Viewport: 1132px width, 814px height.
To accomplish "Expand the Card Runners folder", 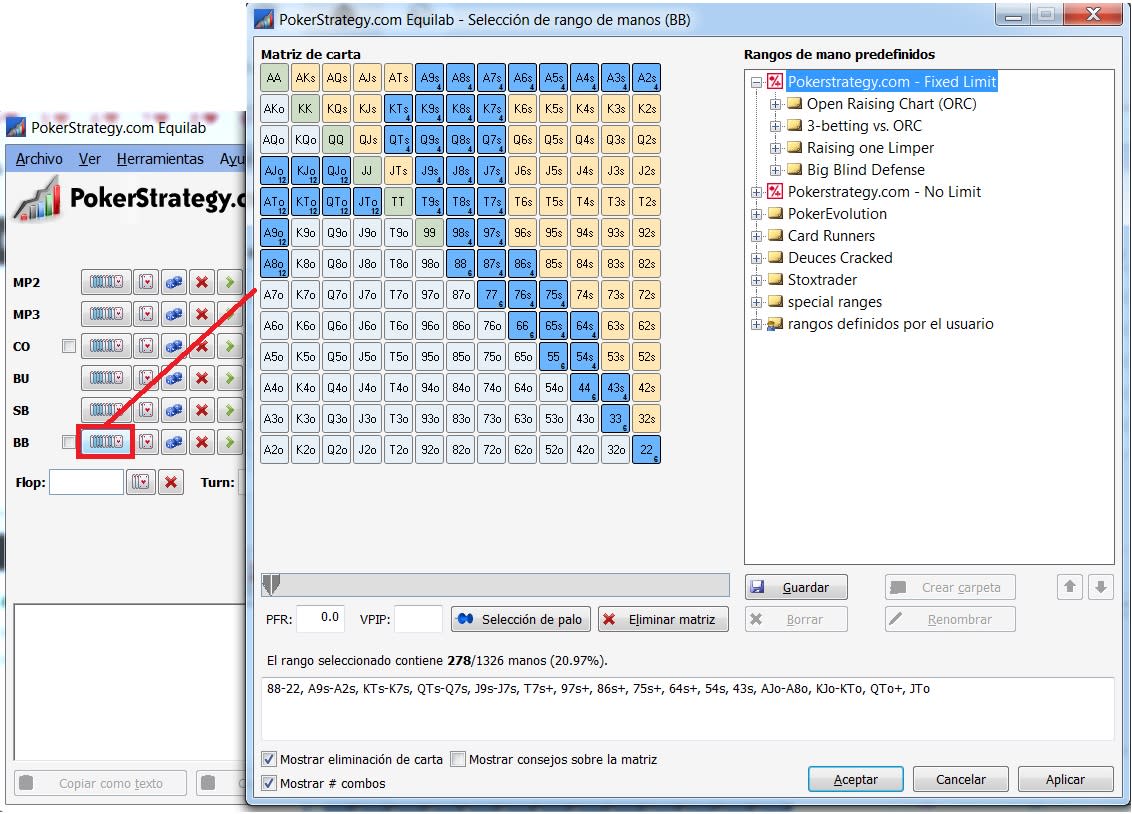I will pyautogui.click(x=756, y=236).
